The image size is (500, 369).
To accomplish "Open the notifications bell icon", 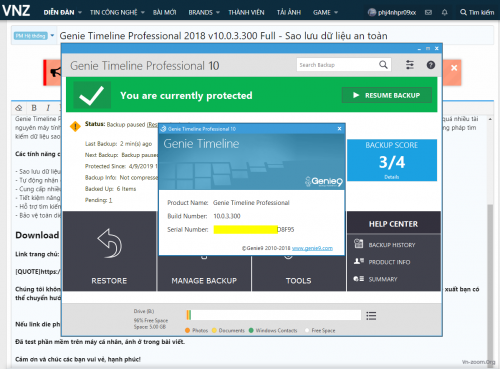I will (444, 12).
